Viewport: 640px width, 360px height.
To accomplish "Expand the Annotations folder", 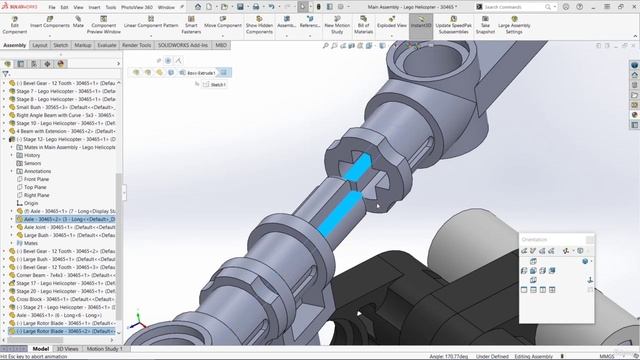I will (12, 171).
